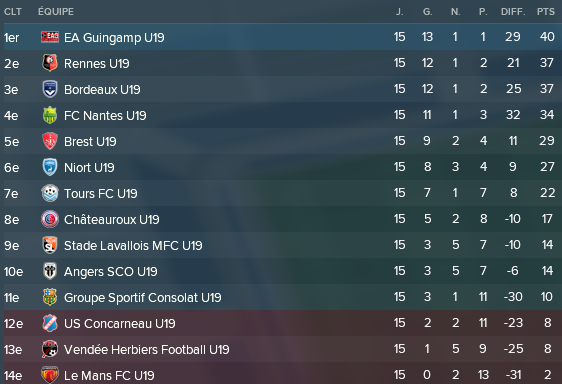Sort table by PTS column header
The image size is (562, 384).
(546, 12)
